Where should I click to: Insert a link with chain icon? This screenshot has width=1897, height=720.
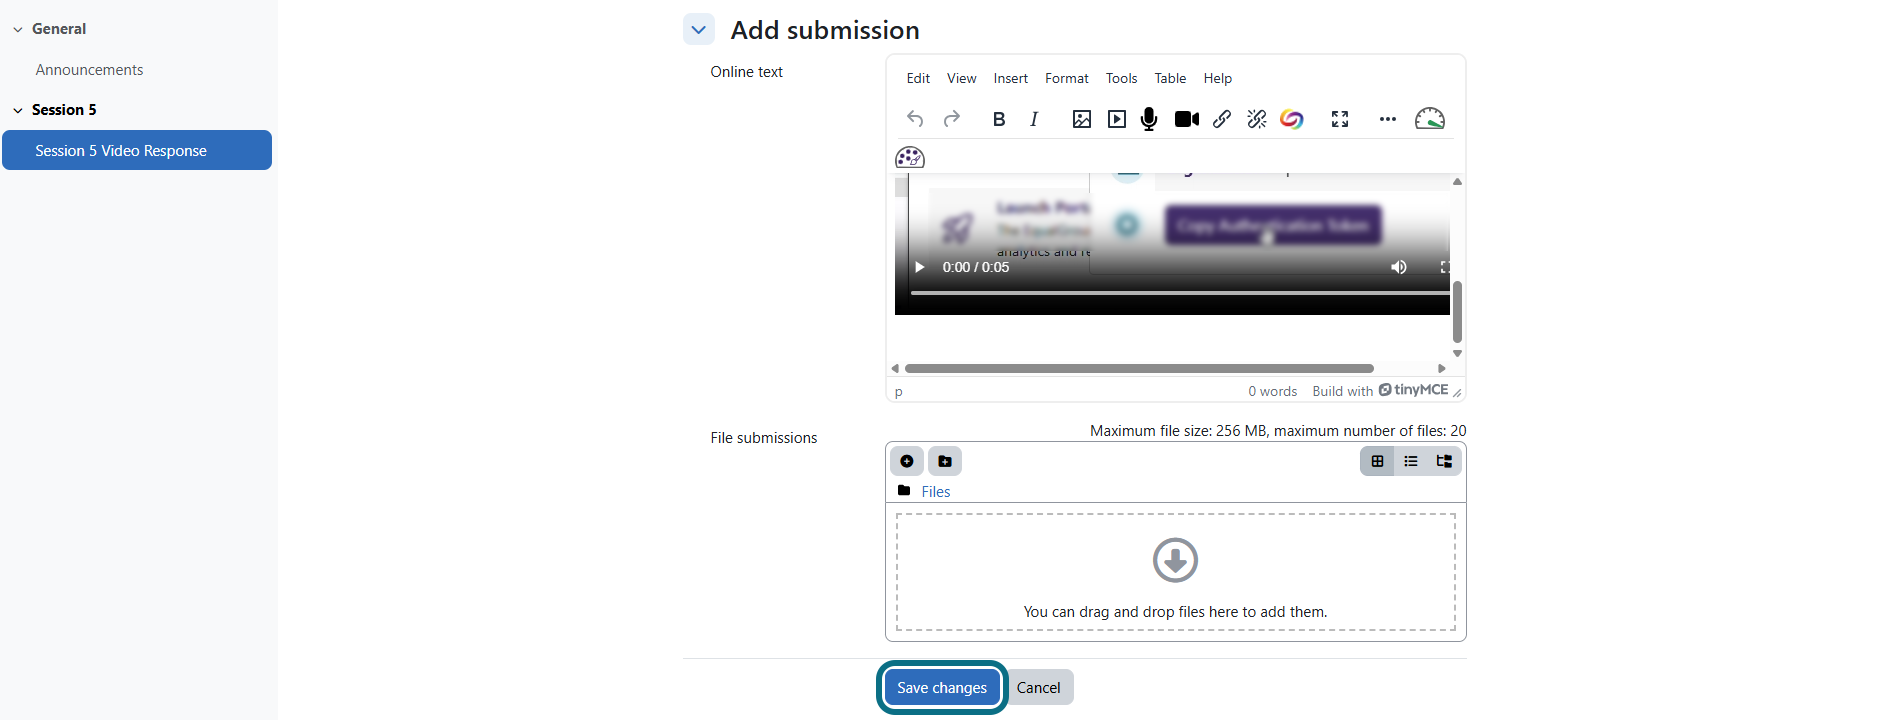click(1222, 119)
